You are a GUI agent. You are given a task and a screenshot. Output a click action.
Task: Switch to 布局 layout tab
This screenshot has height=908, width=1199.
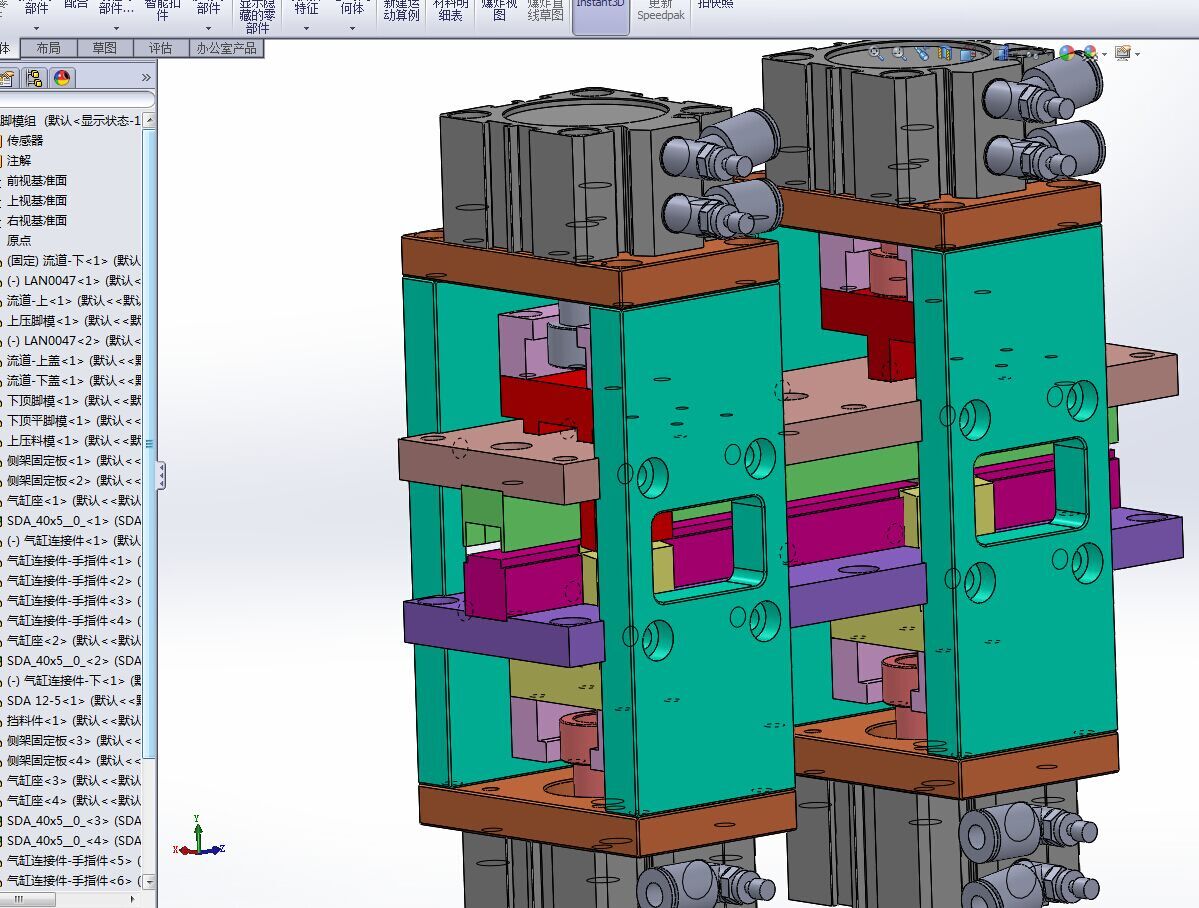tap(48, 48)
